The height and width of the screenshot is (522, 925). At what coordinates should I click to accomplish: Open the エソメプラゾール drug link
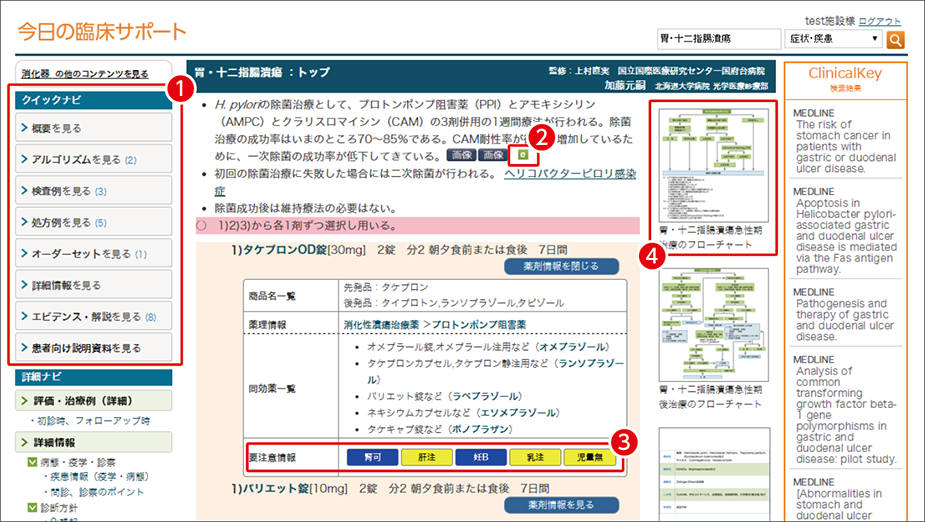click(x=518, y=412)
